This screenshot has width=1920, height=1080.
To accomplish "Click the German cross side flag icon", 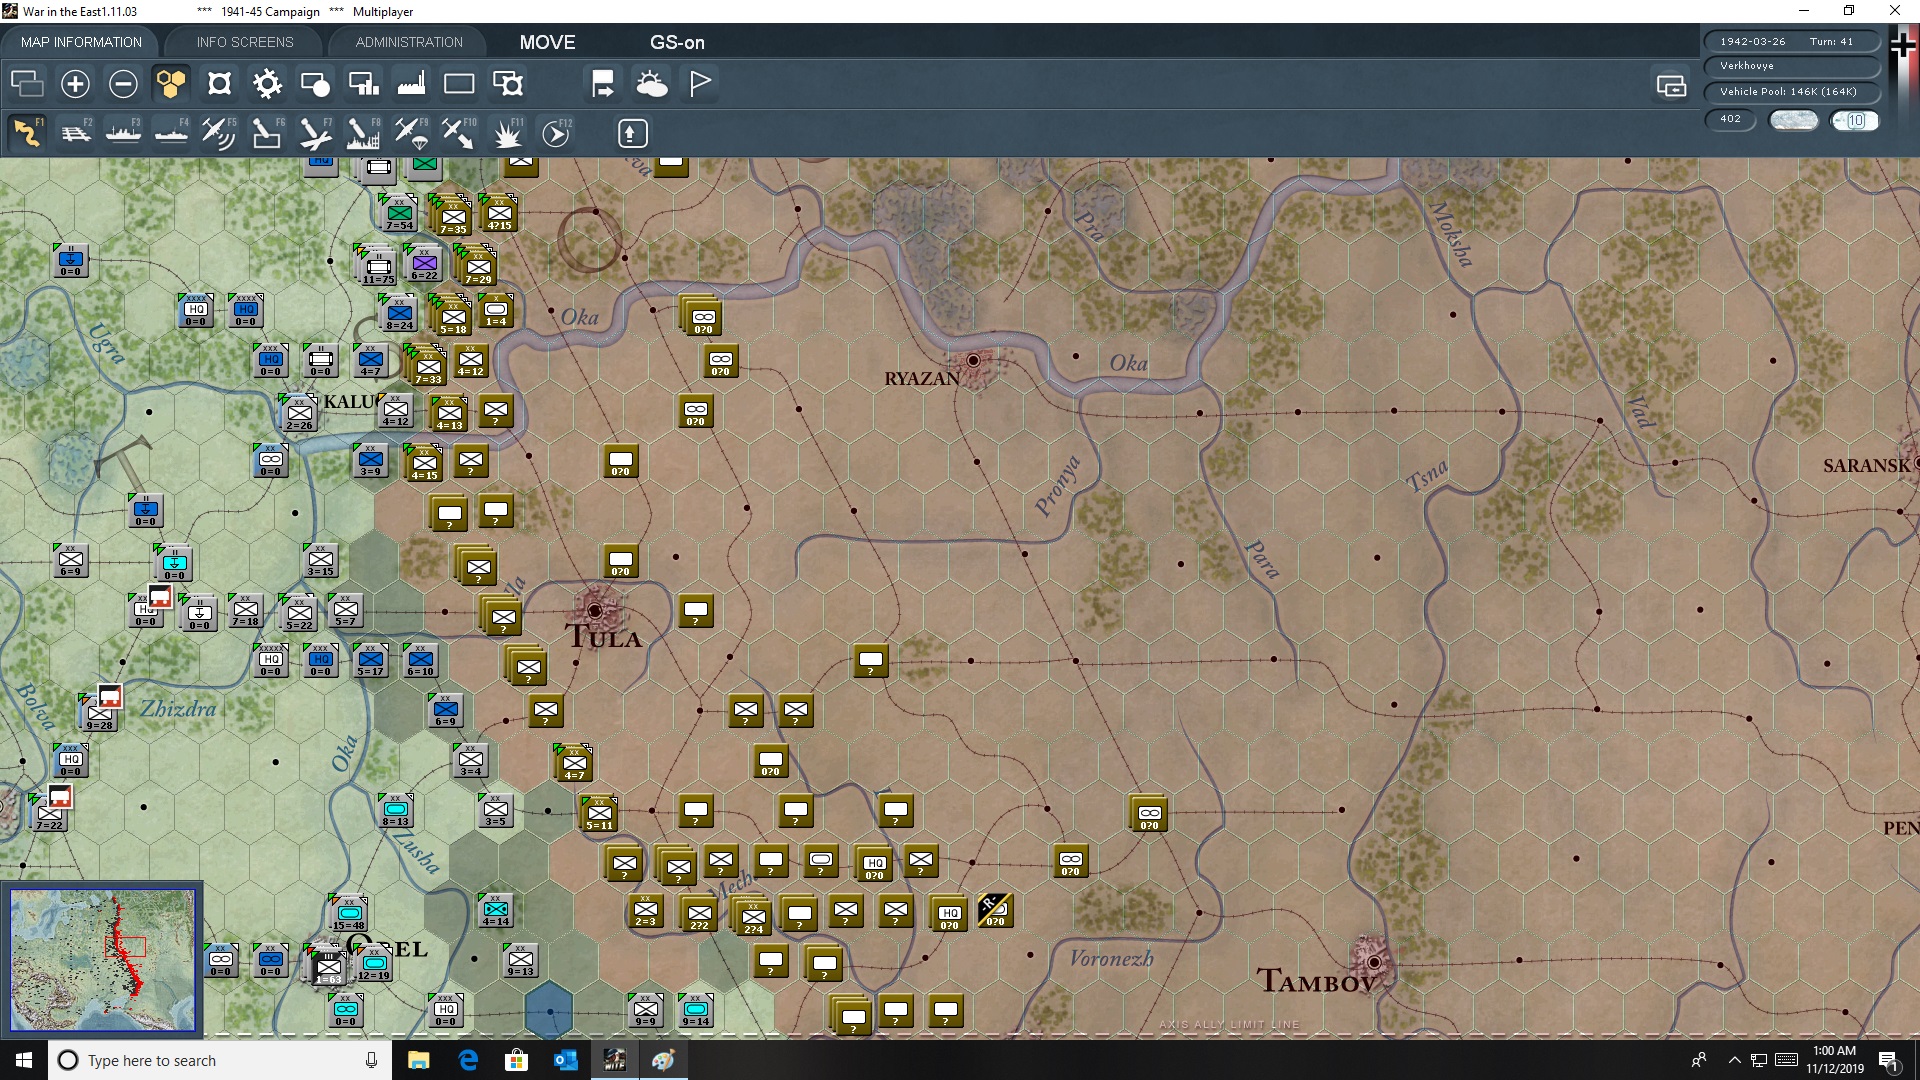I will point(1903,45).
